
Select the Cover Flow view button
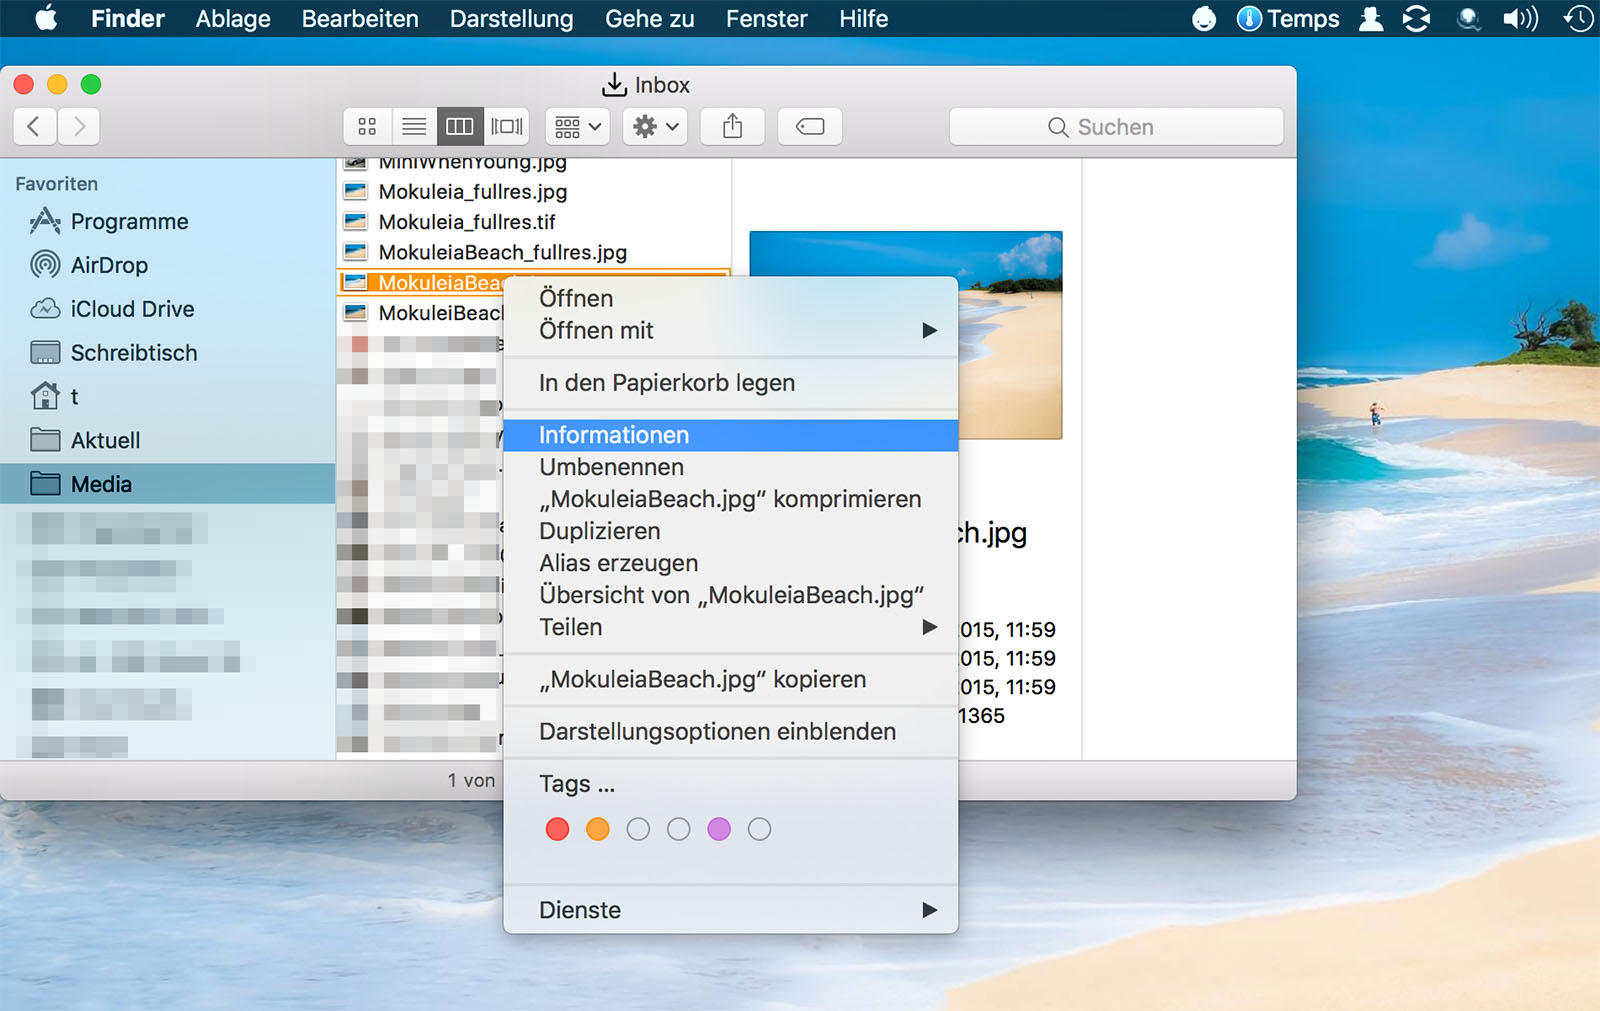pos(507,127)
